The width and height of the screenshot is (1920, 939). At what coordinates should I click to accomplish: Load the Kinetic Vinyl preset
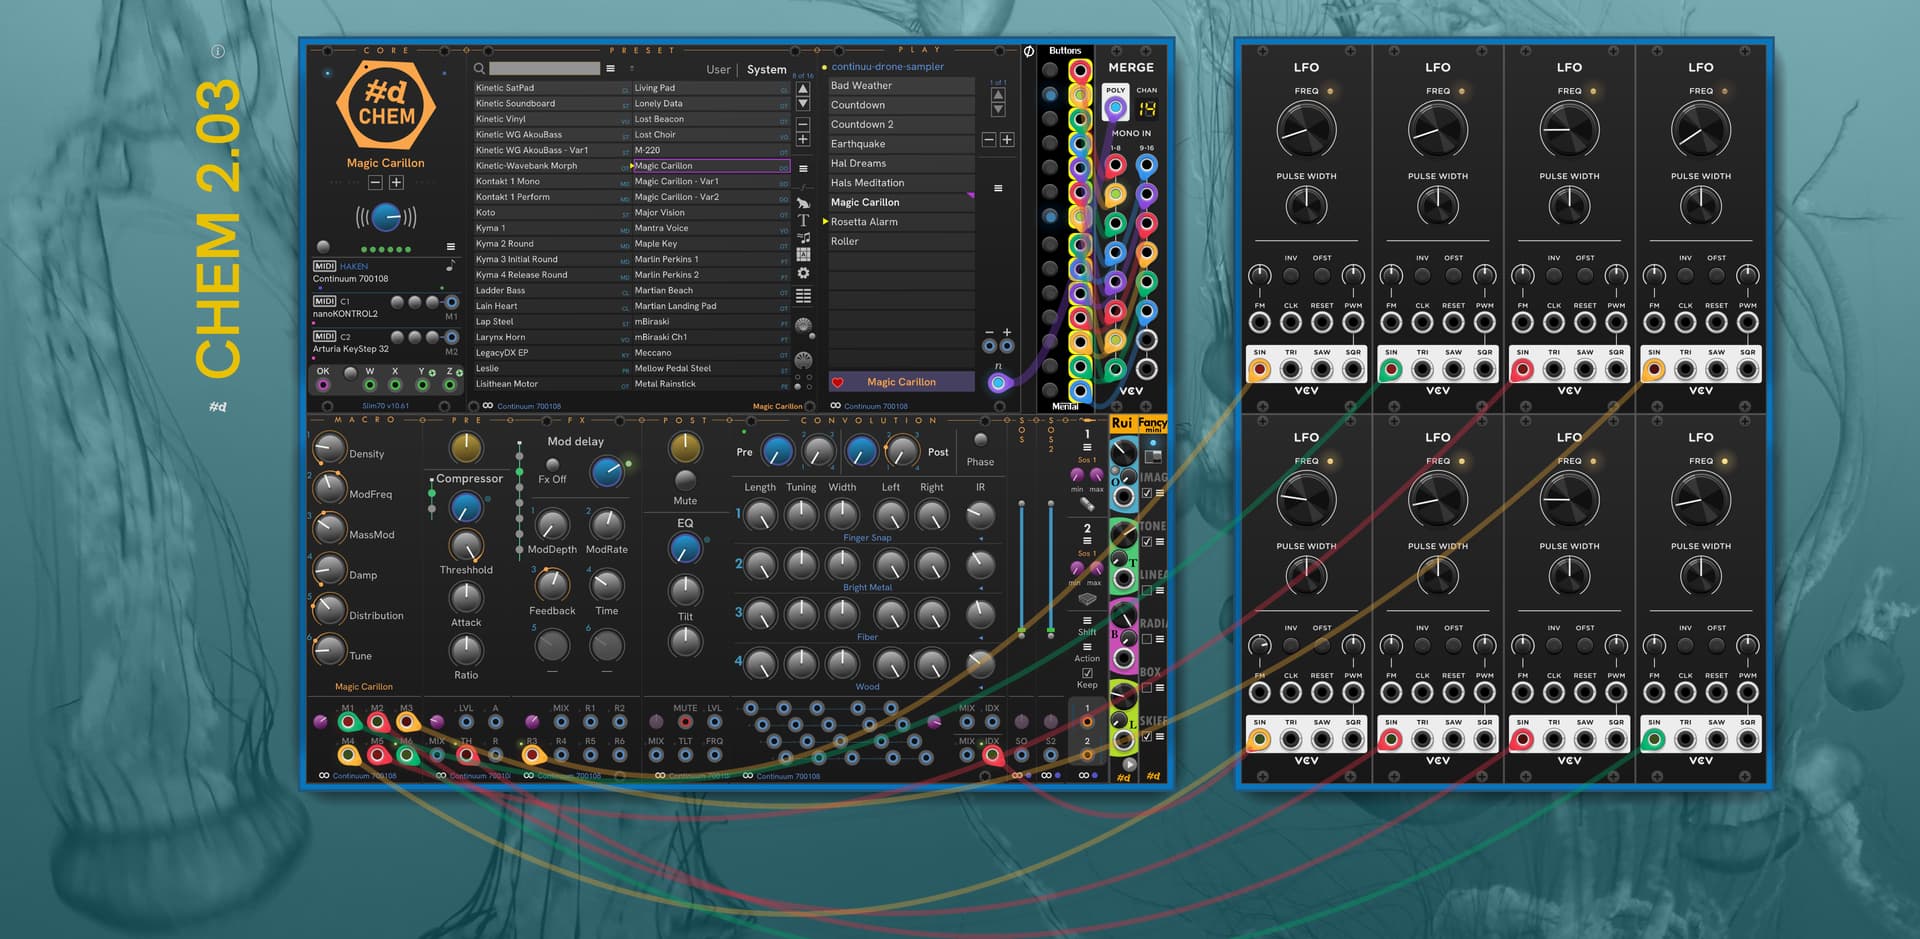(552, 119)
